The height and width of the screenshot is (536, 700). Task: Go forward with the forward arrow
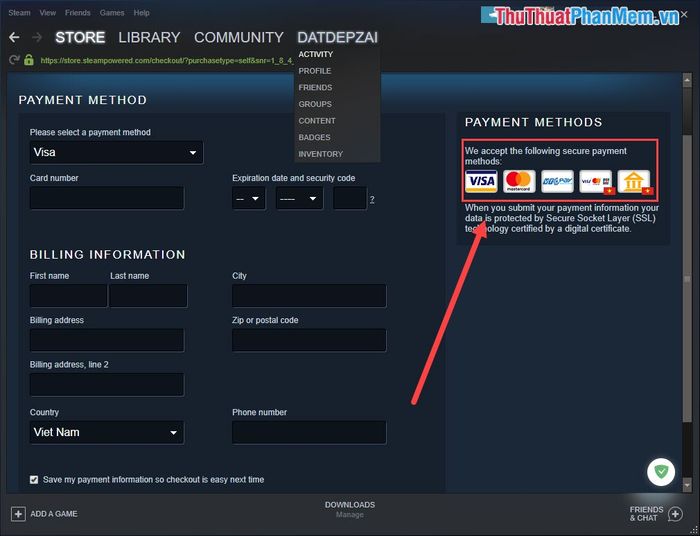37,37
